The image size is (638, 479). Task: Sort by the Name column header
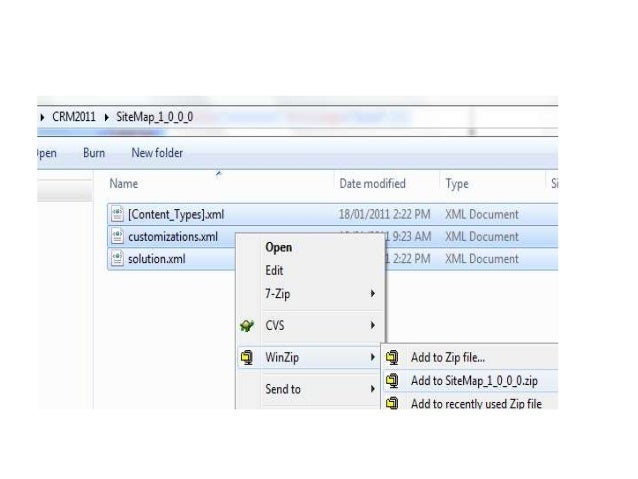pyautogui.click(x=124, y=184)
